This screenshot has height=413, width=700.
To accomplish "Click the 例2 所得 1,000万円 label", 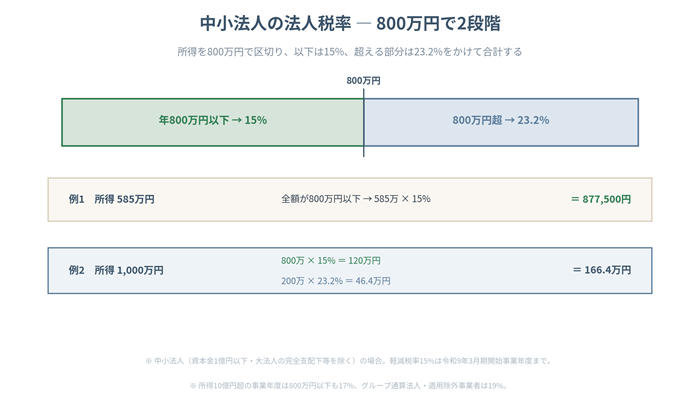I will pos(116,270).
